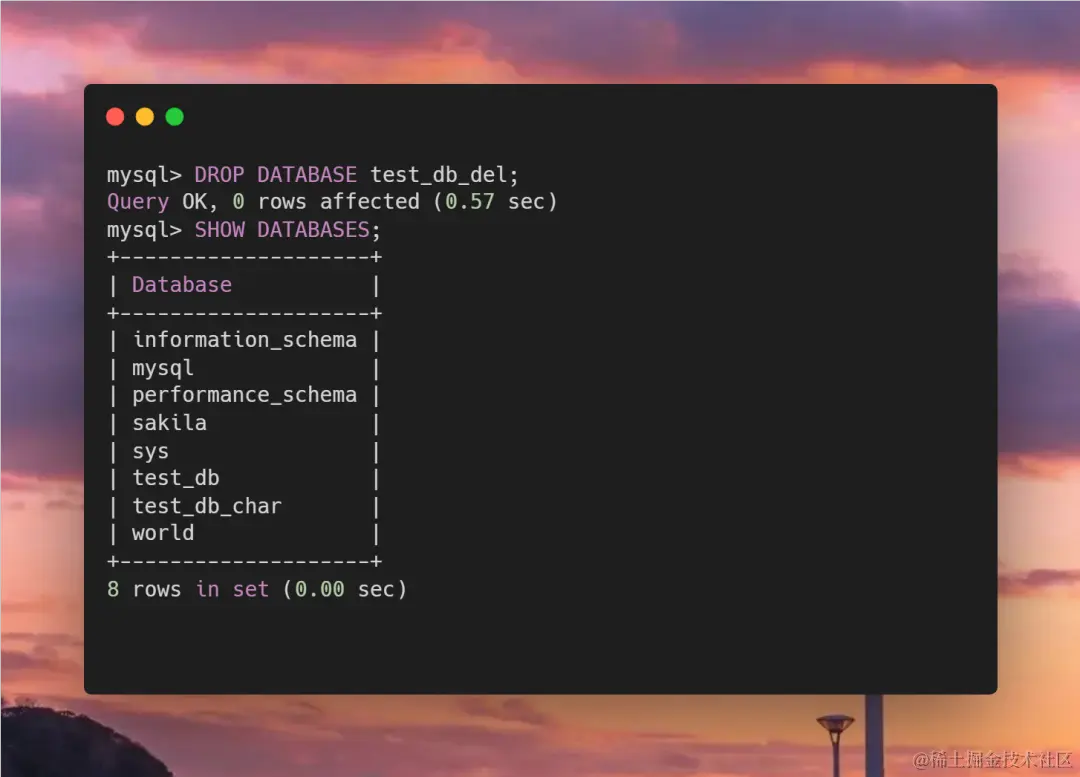Select the information_schema row
This screenshot has width=1080, height=777.
(x=245, y=340)
